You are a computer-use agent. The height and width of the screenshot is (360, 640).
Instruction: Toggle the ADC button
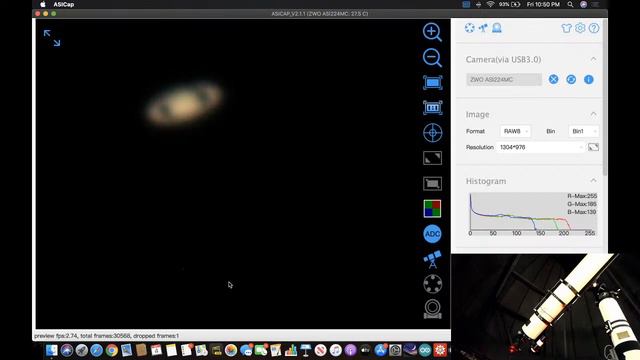(x=432, y=234)
